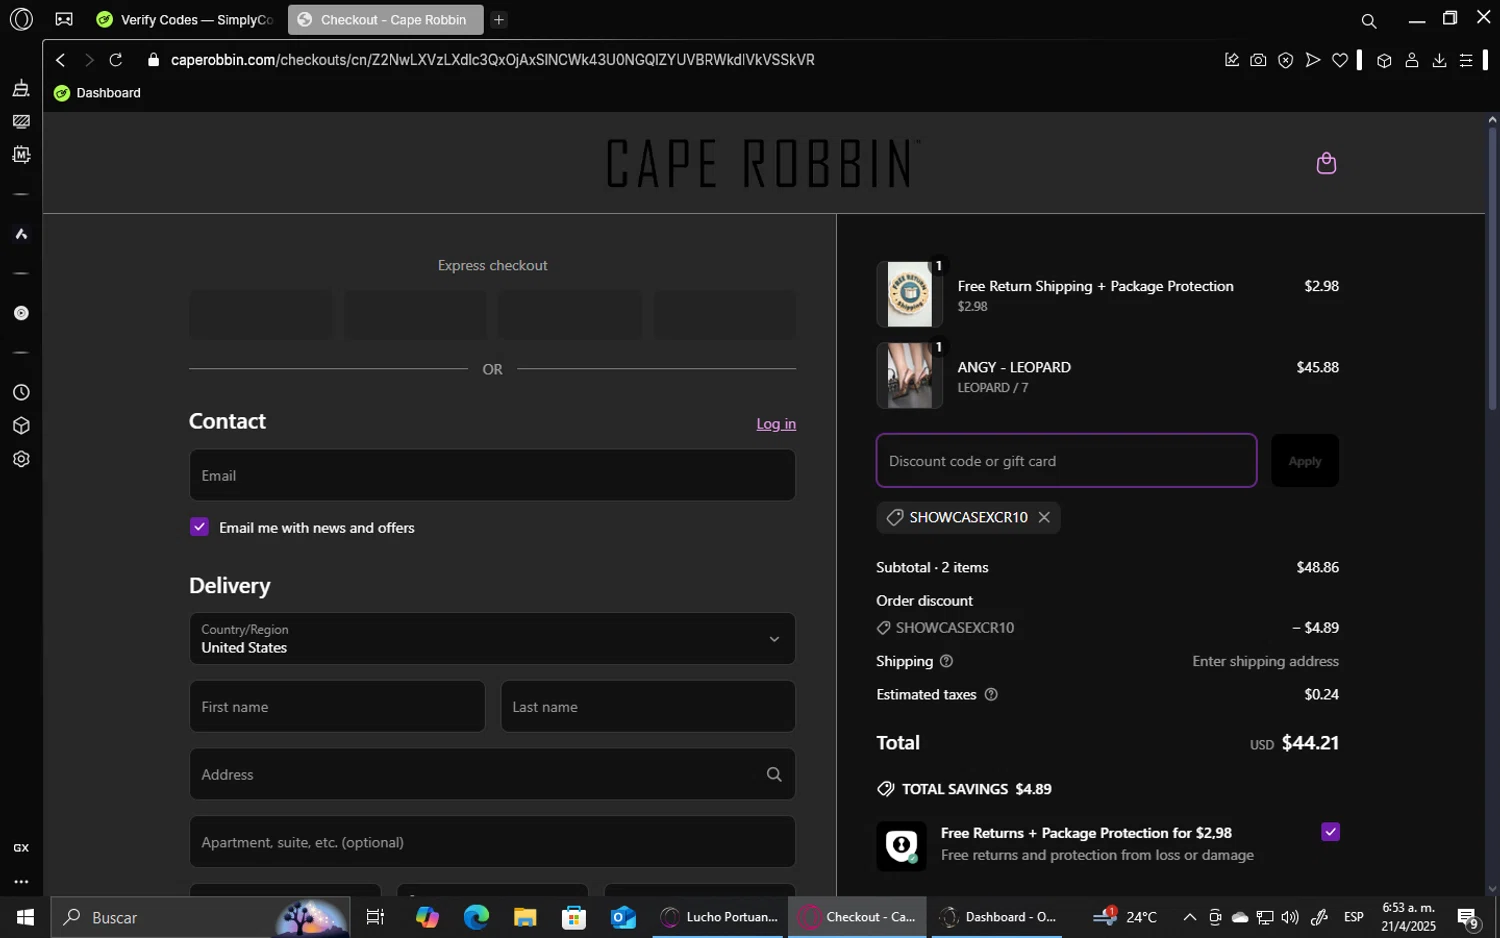Take a snapshot with camera icon
The height and width of the screenshot is (938, 1500).
pos(1258,60)
